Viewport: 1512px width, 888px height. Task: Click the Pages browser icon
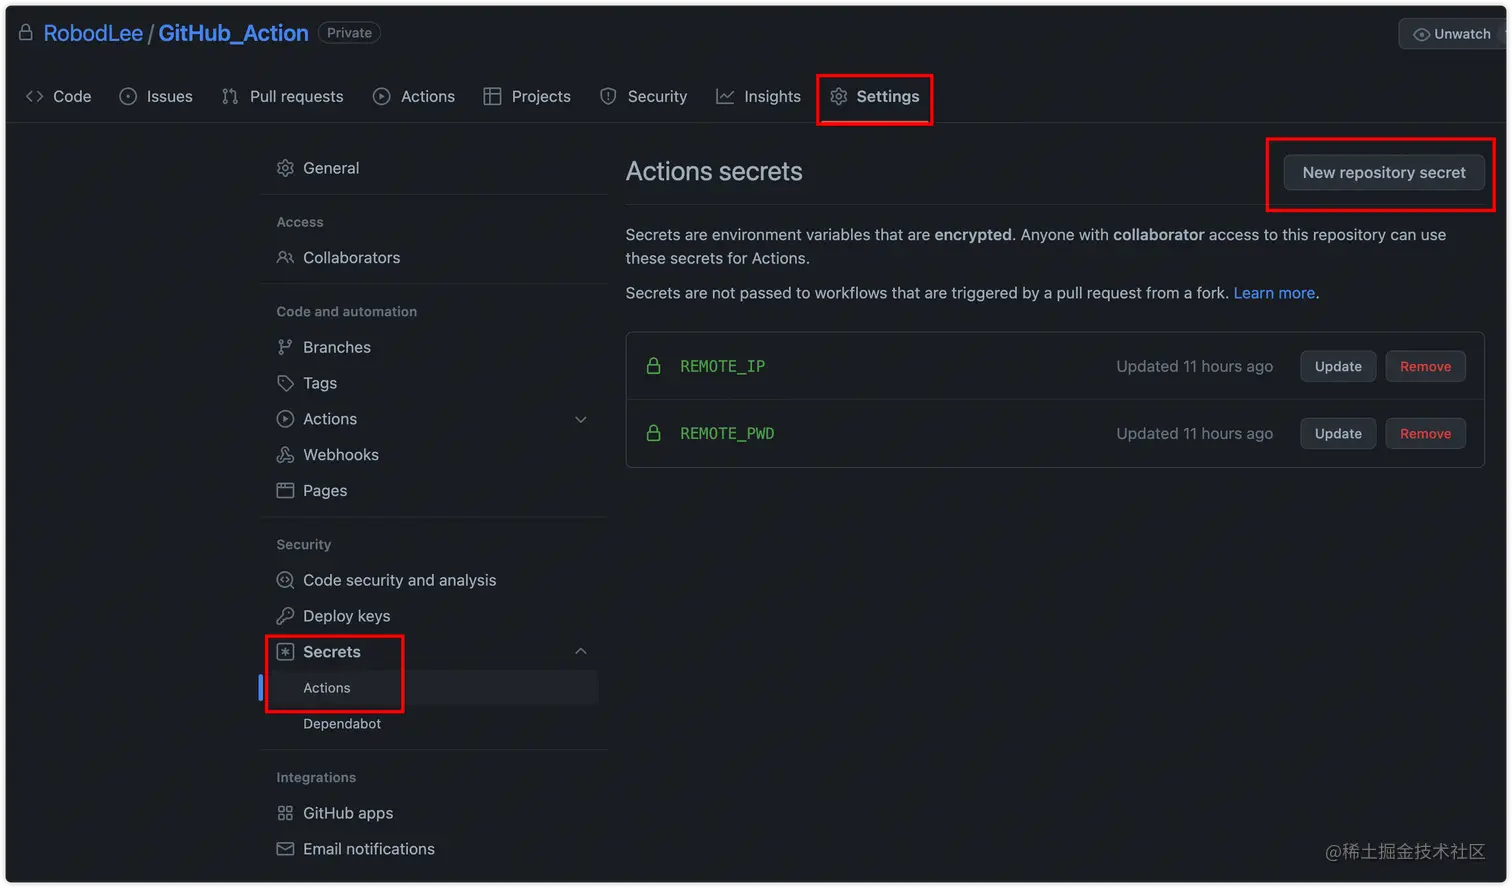tap(285, 490)
